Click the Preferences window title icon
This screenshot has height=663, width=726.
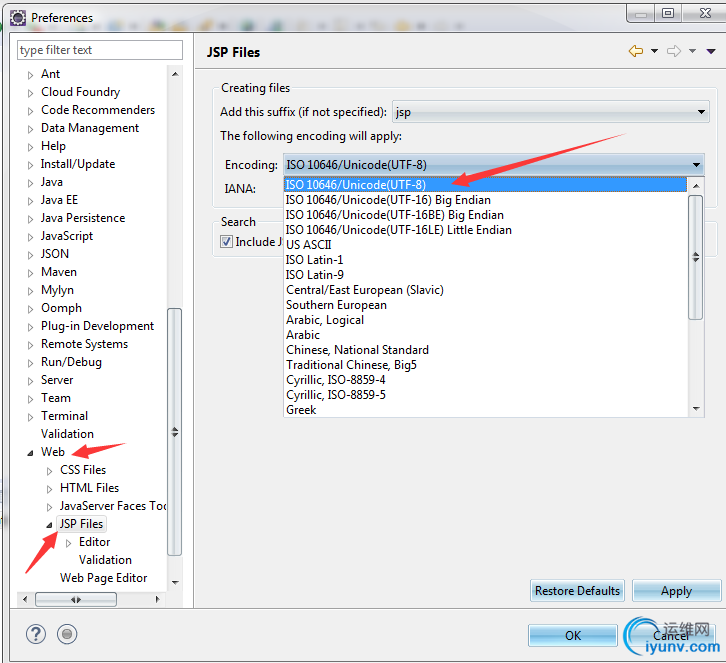[x=18, y=18]
